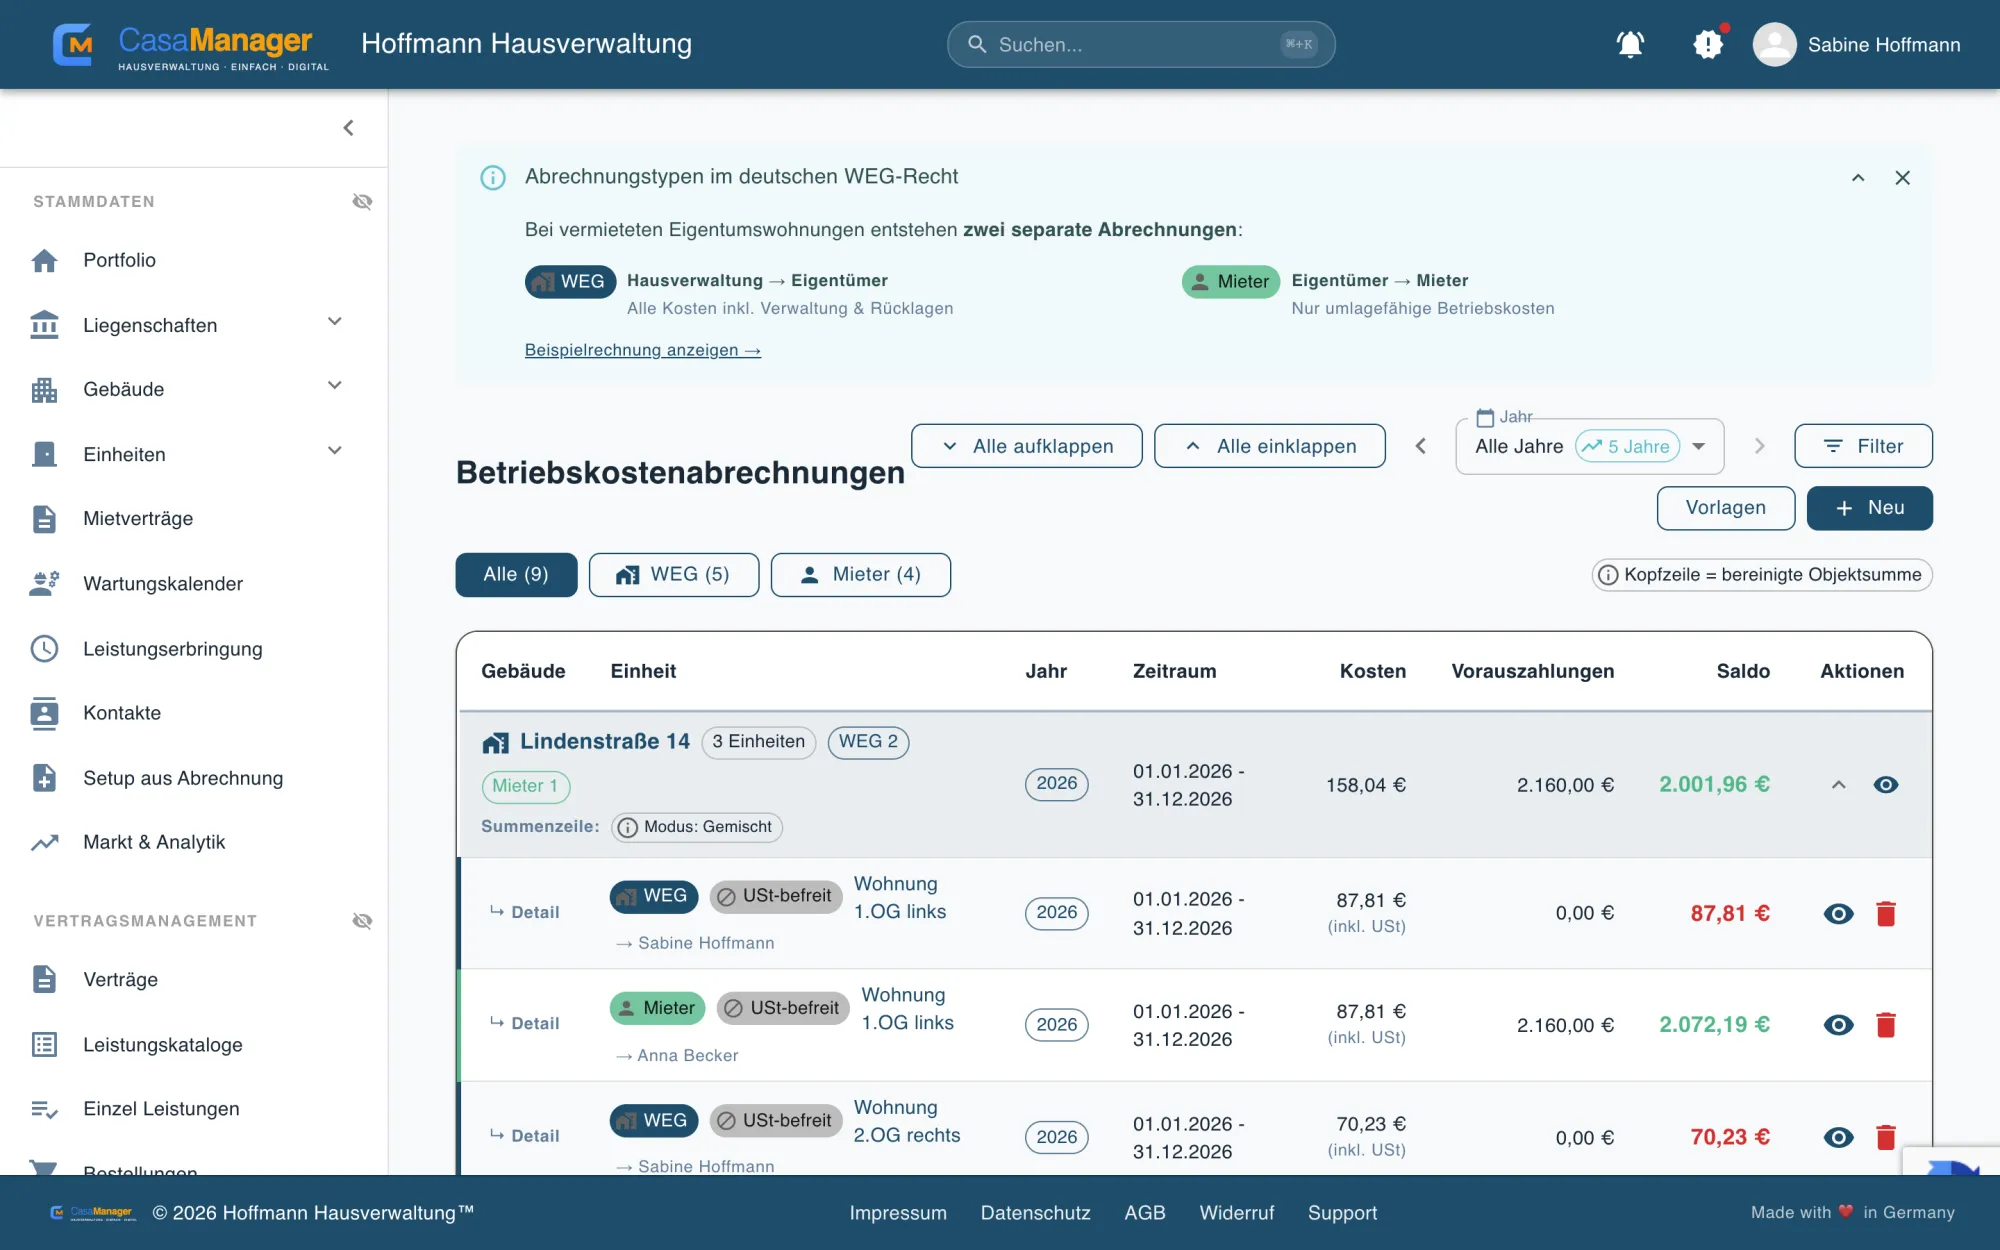Image resolution: width=2000 pixels, height=1250 pixels.
Task: Open the Impressum footer link
Action: click(x=898, y=1213)
